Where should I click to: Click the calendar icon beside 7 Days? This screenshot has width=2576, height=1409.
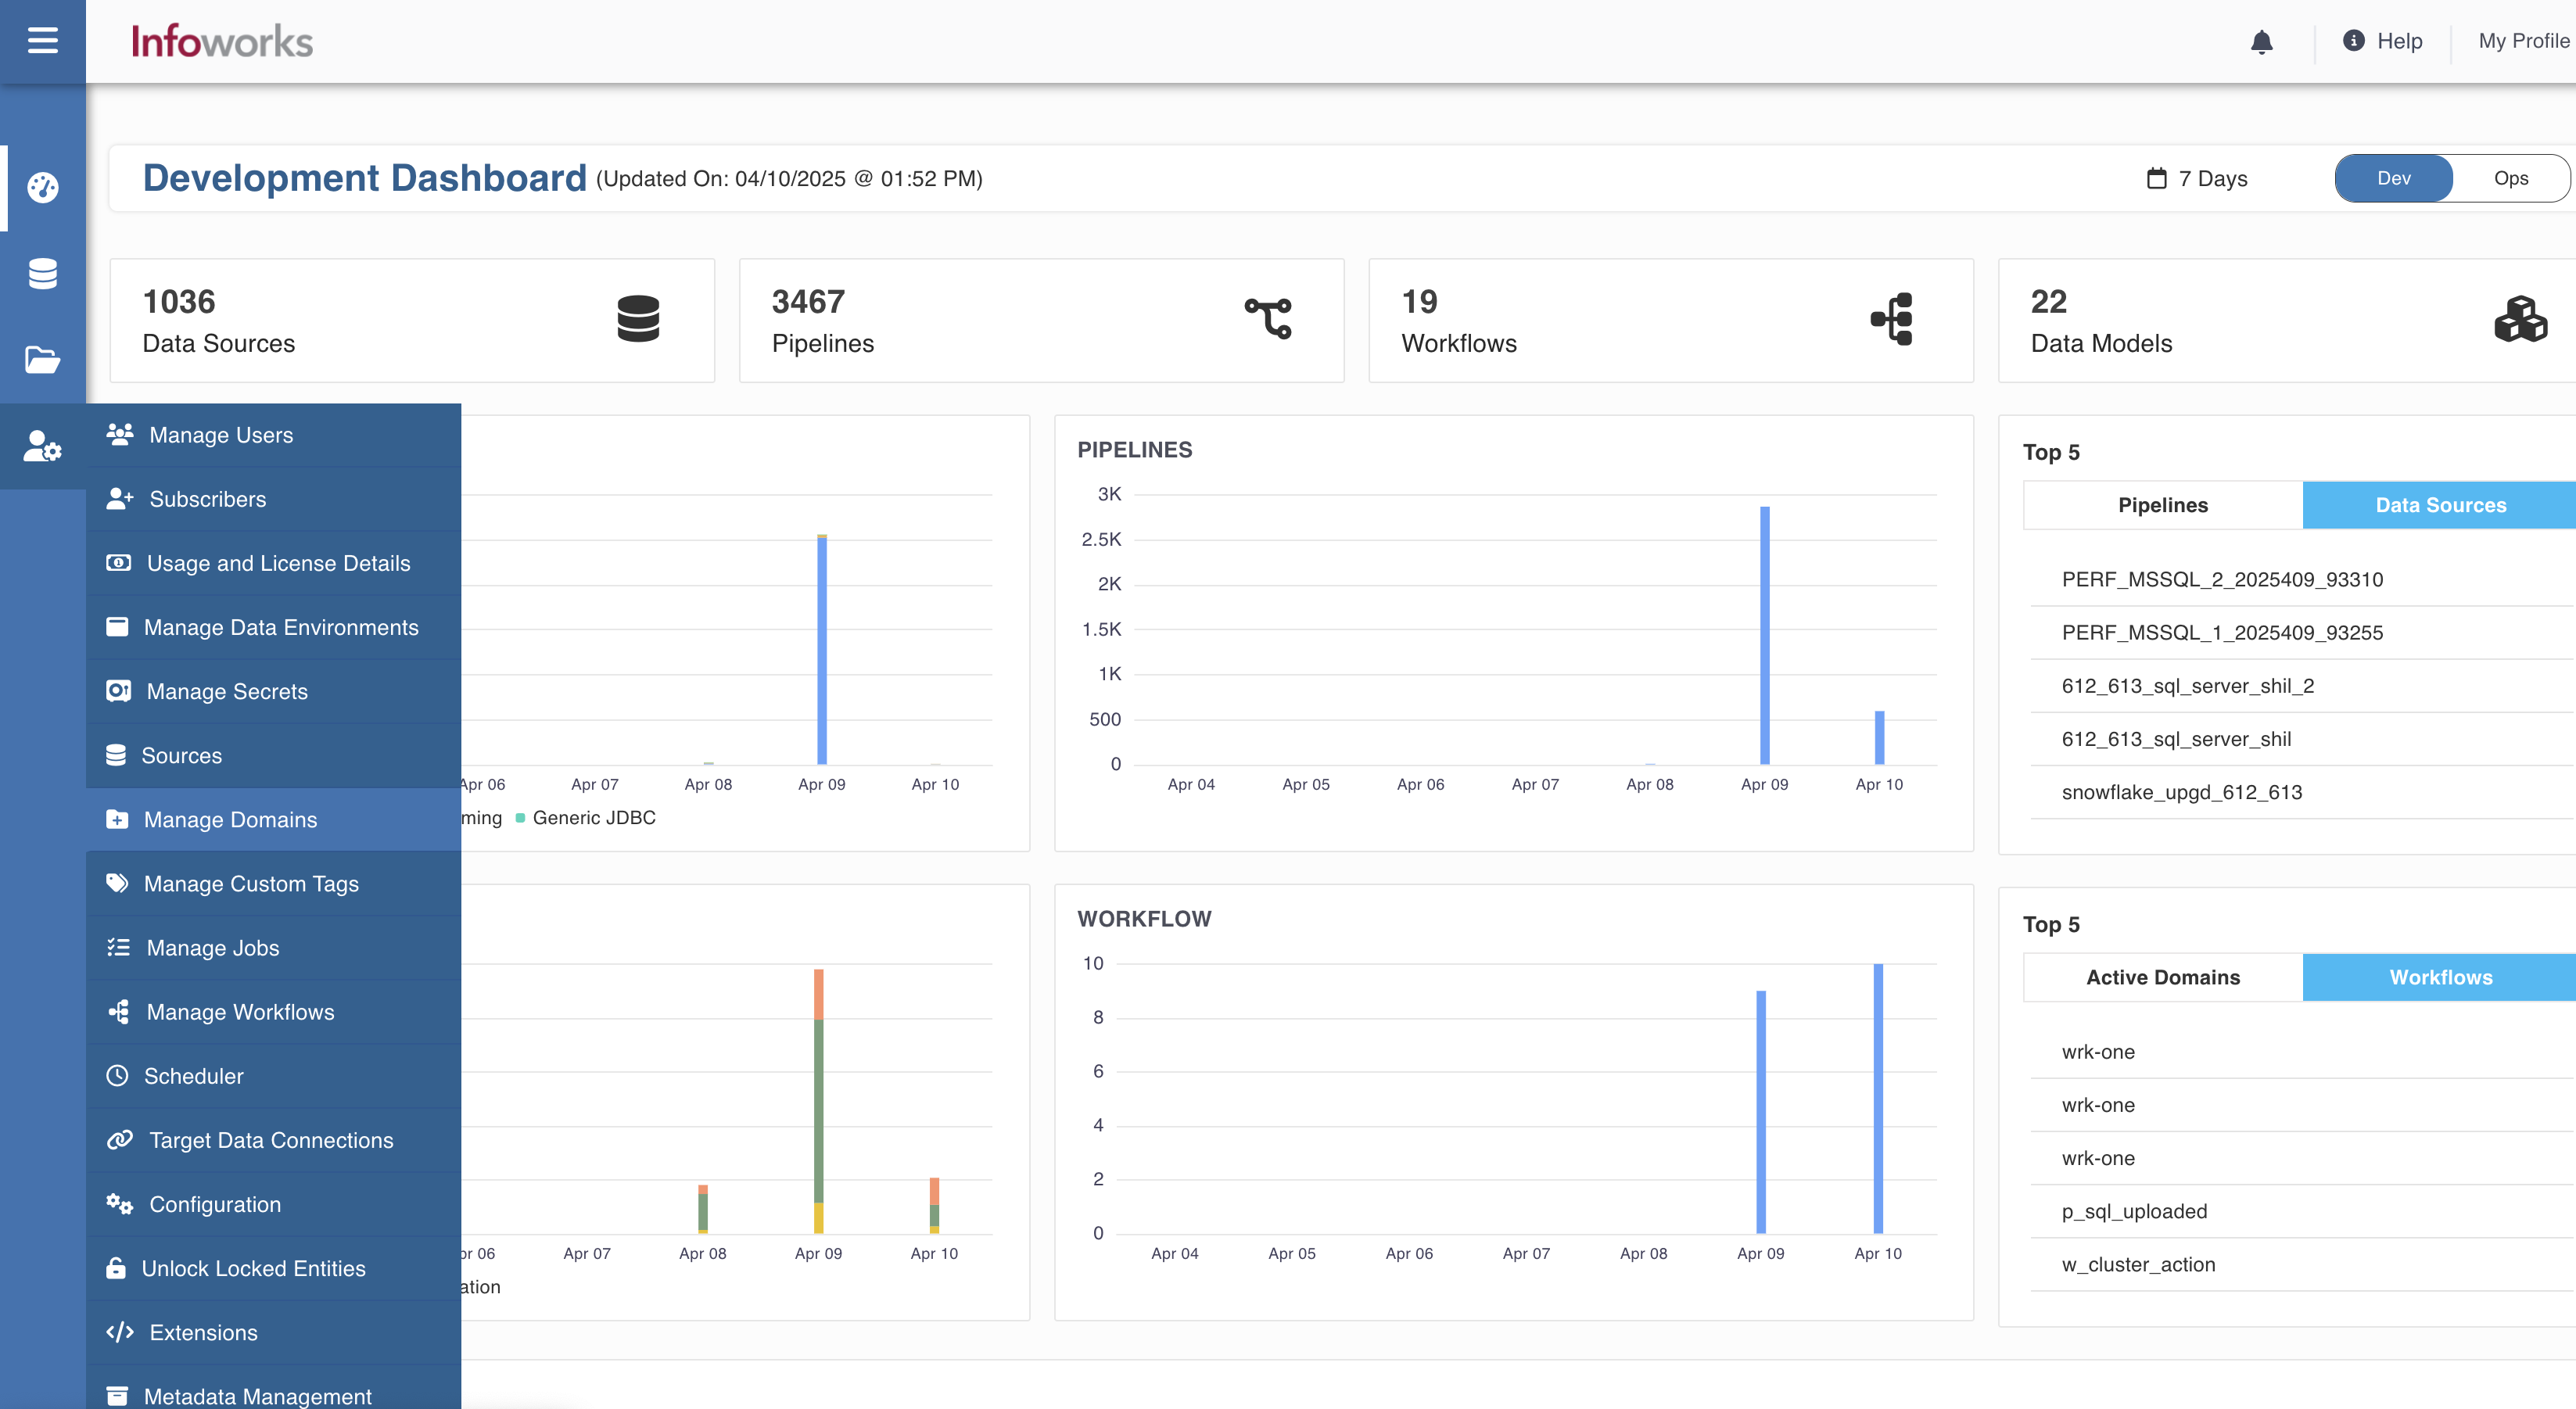tap(2157, 178)
